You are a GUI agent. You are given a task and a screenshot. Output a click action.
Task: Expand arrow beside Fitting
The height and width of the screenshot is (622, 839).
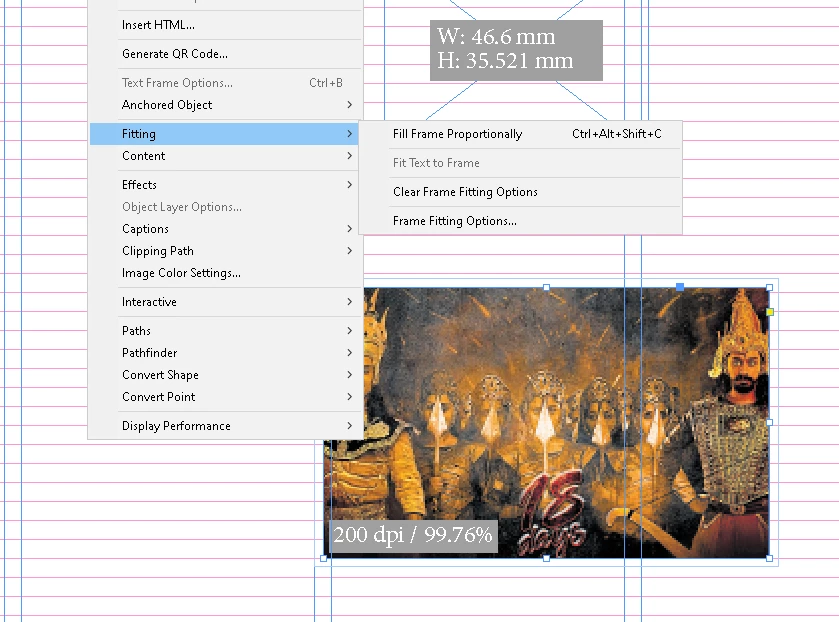click(x=349, y=133)
